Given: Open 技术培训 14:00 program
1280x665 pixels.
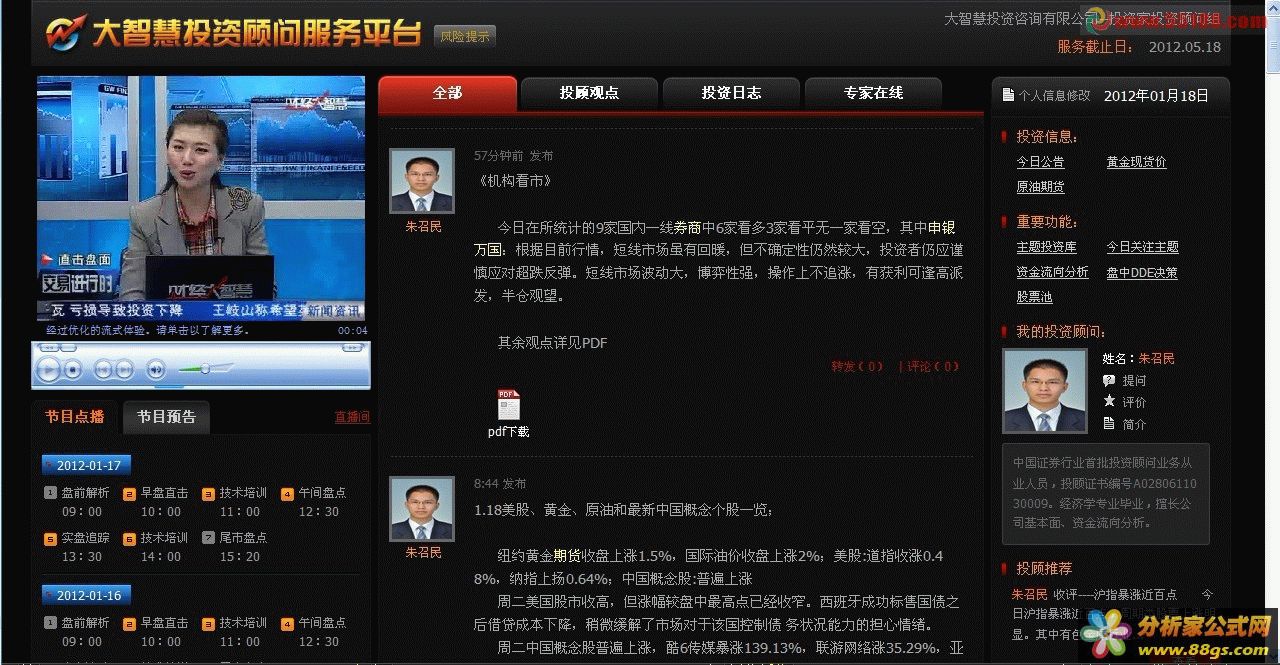Looking at the screenshot, I should click(156, 547).
